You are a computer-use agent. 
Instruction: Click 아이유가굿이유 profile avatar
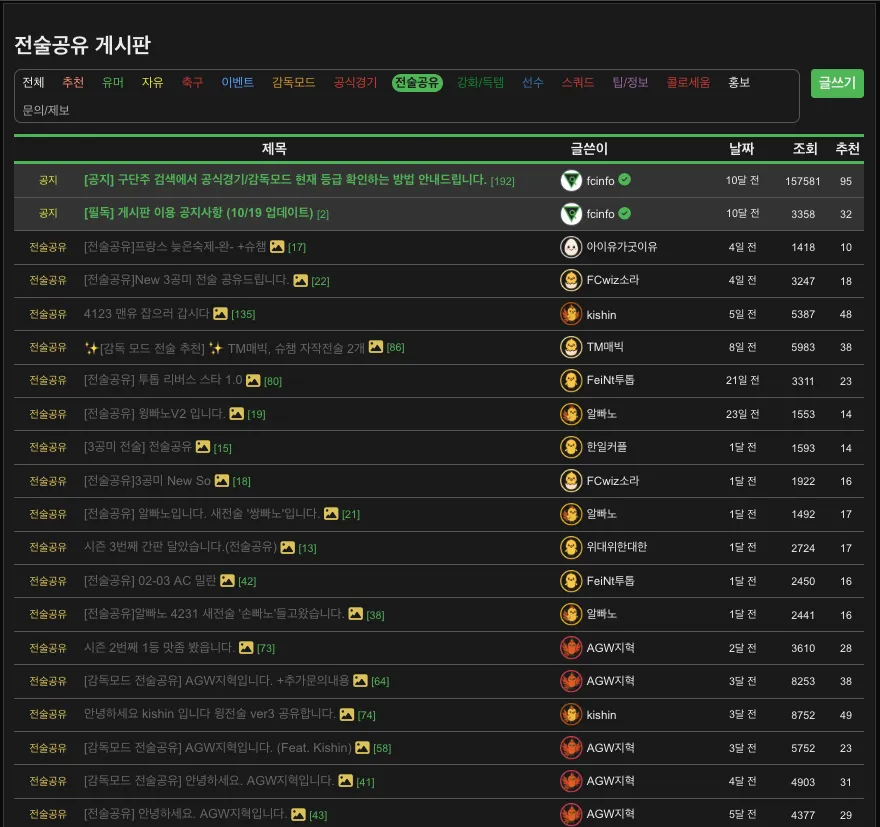point(571,247)
